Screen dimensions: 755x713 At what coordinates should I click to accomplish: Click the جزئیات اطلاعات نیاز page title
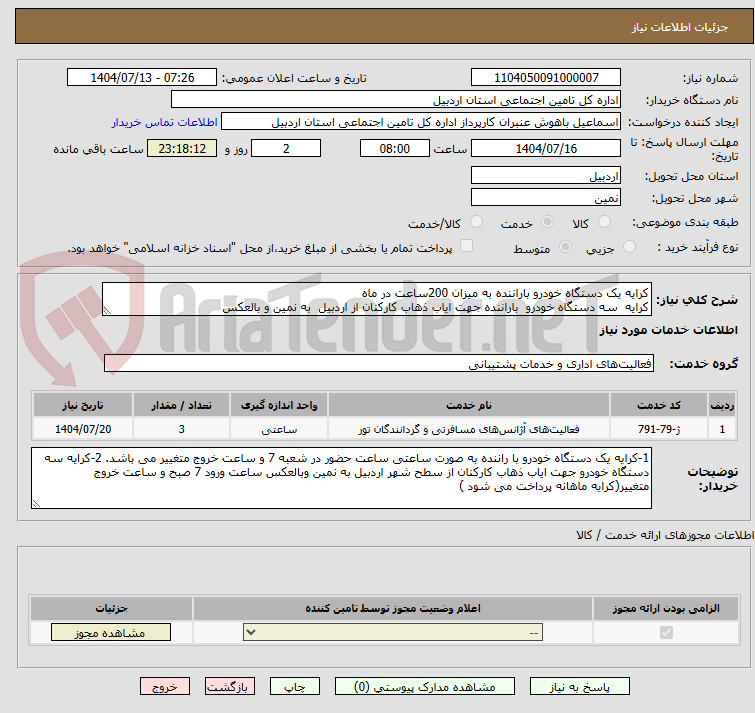[x=679, y=27]
